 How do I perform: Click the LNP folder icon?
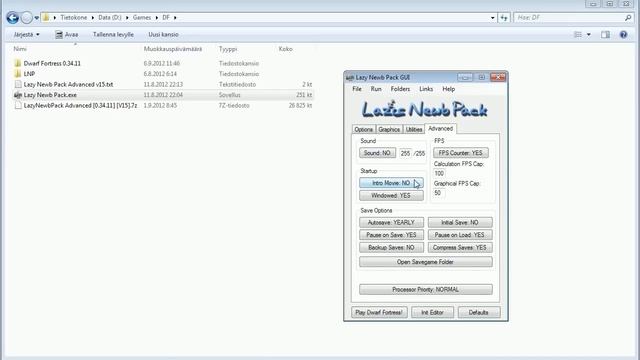pyautogui.click(x=18, y=74)
